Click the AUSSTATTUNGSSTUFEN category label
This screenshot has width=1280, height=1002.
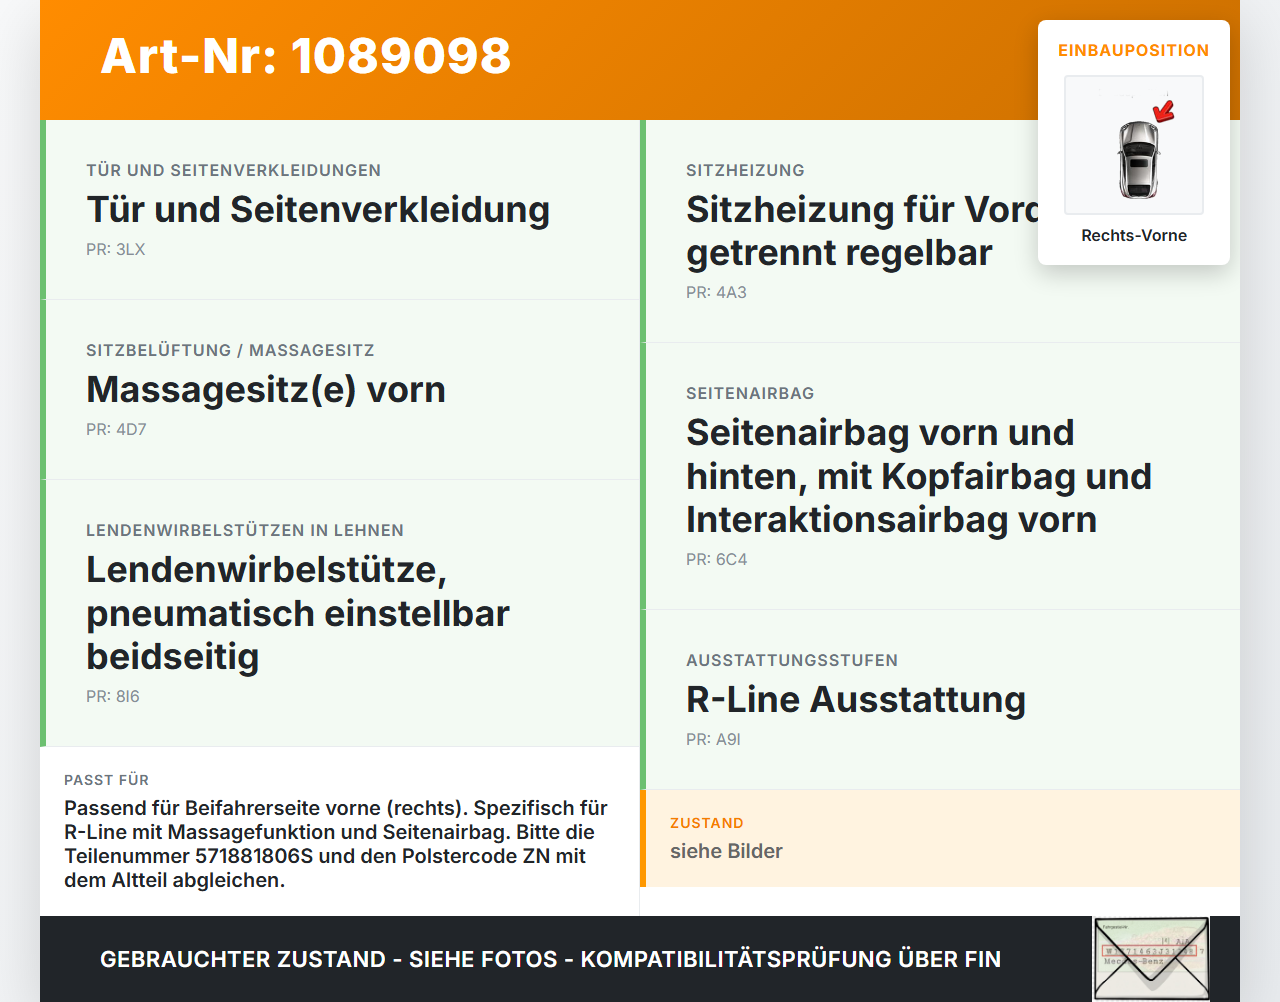(792, 660)
